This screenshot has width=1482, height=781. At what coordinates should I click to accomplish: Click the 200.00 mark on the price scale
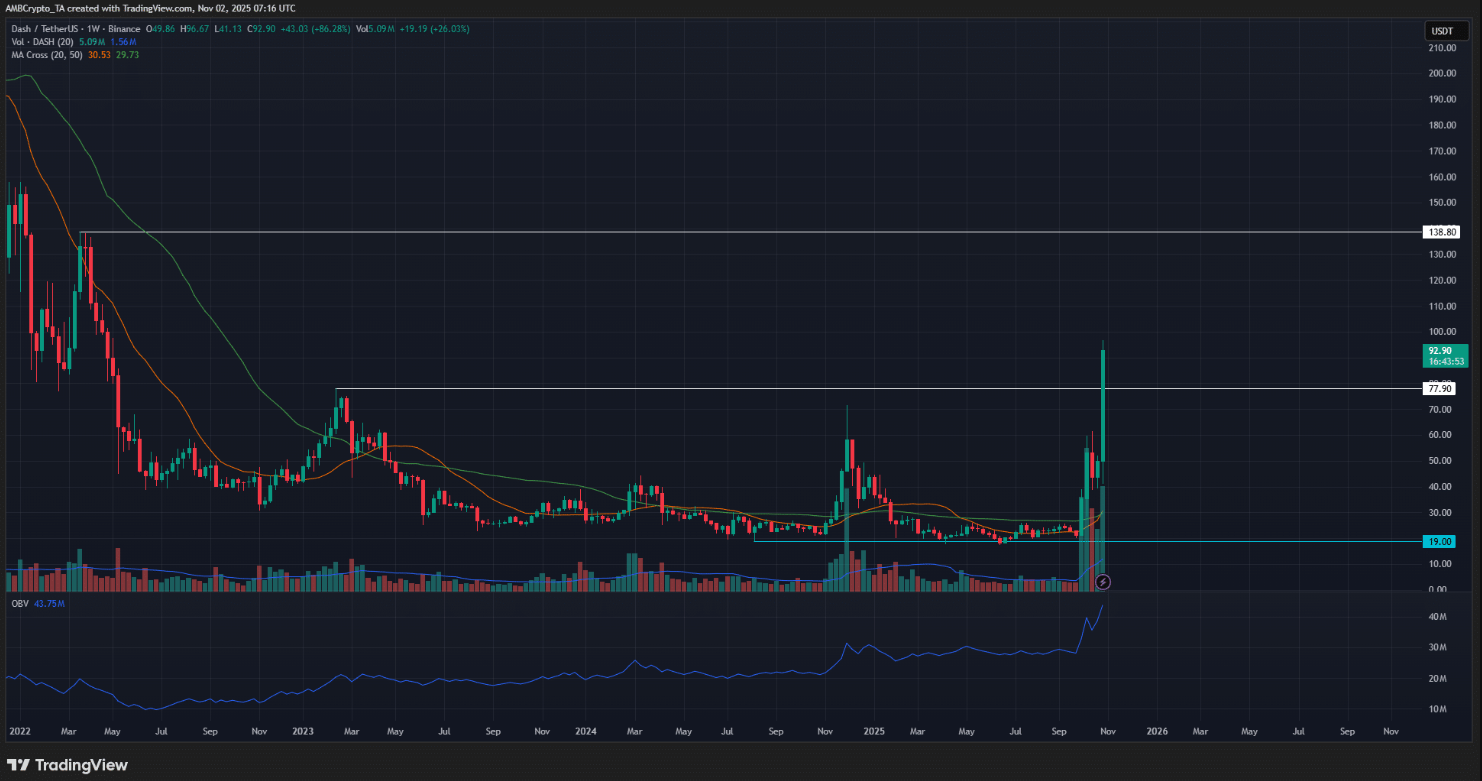click(1441, 74)
